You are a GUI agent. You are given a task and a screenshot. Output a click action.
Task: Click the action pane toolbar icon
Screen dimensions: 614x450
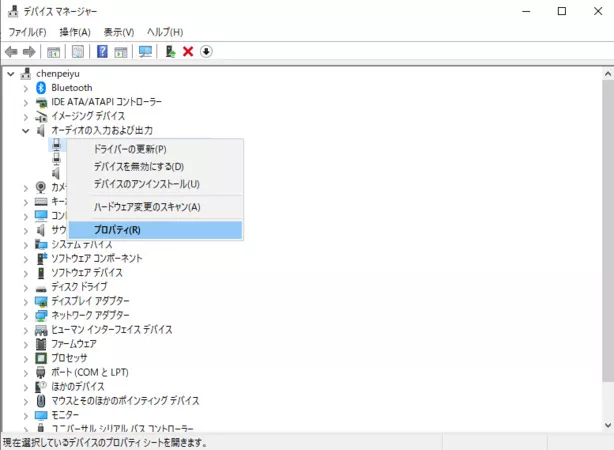pos(121,52)
